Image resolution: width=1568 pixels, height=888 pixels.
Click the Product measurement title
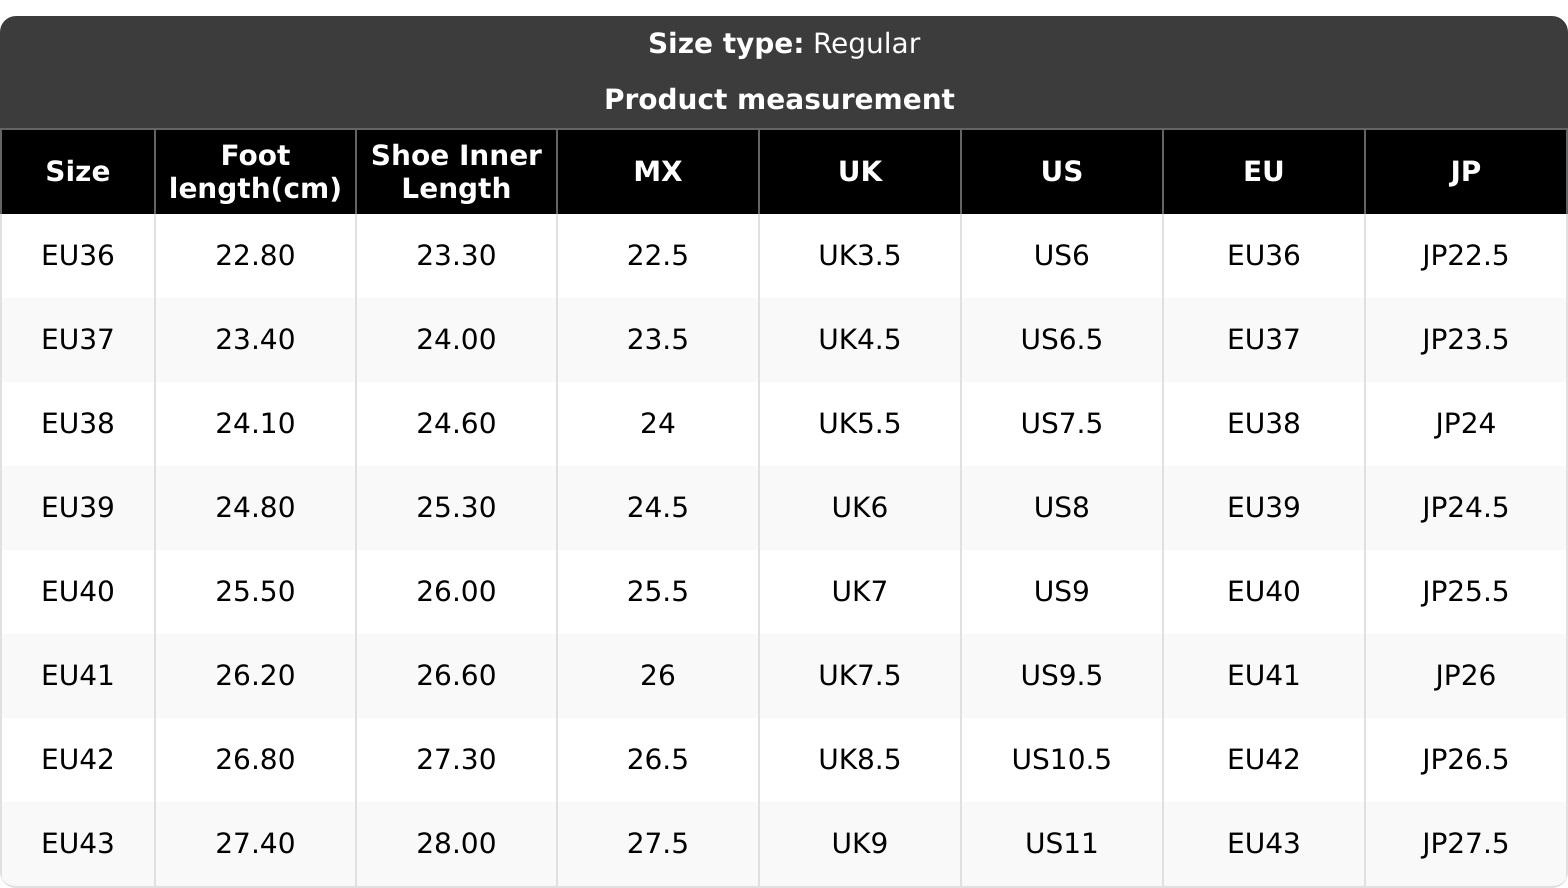point(780,100)
